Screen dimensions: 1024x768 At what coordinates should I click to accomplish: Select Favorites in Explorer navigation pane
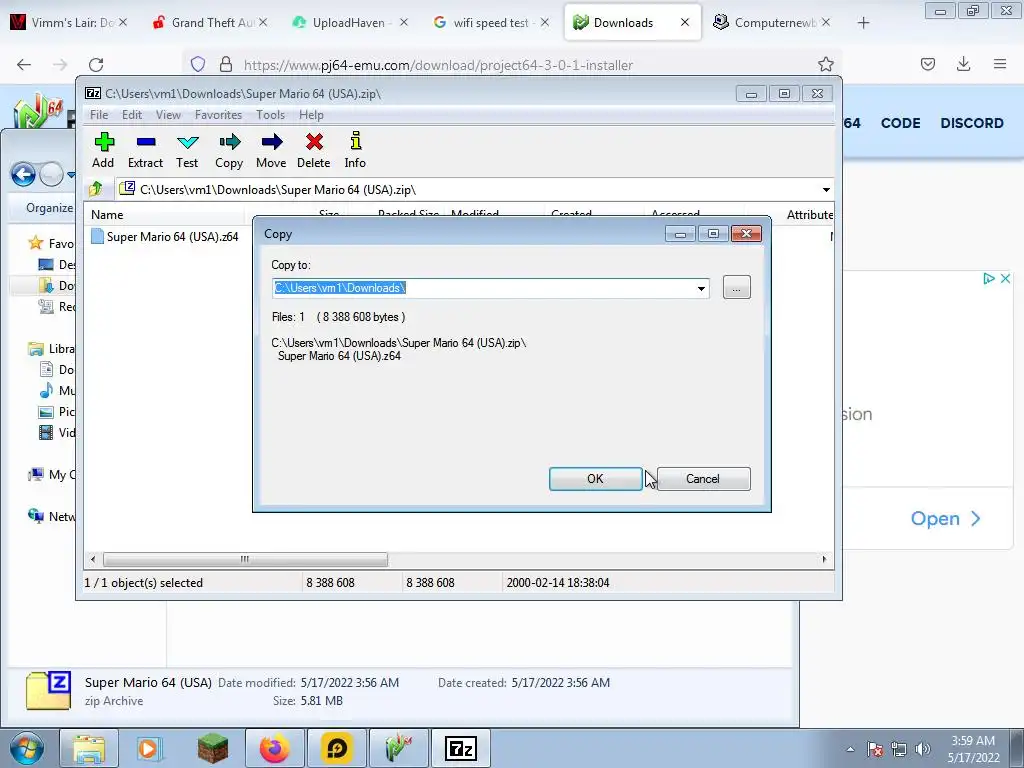point(51,244)
